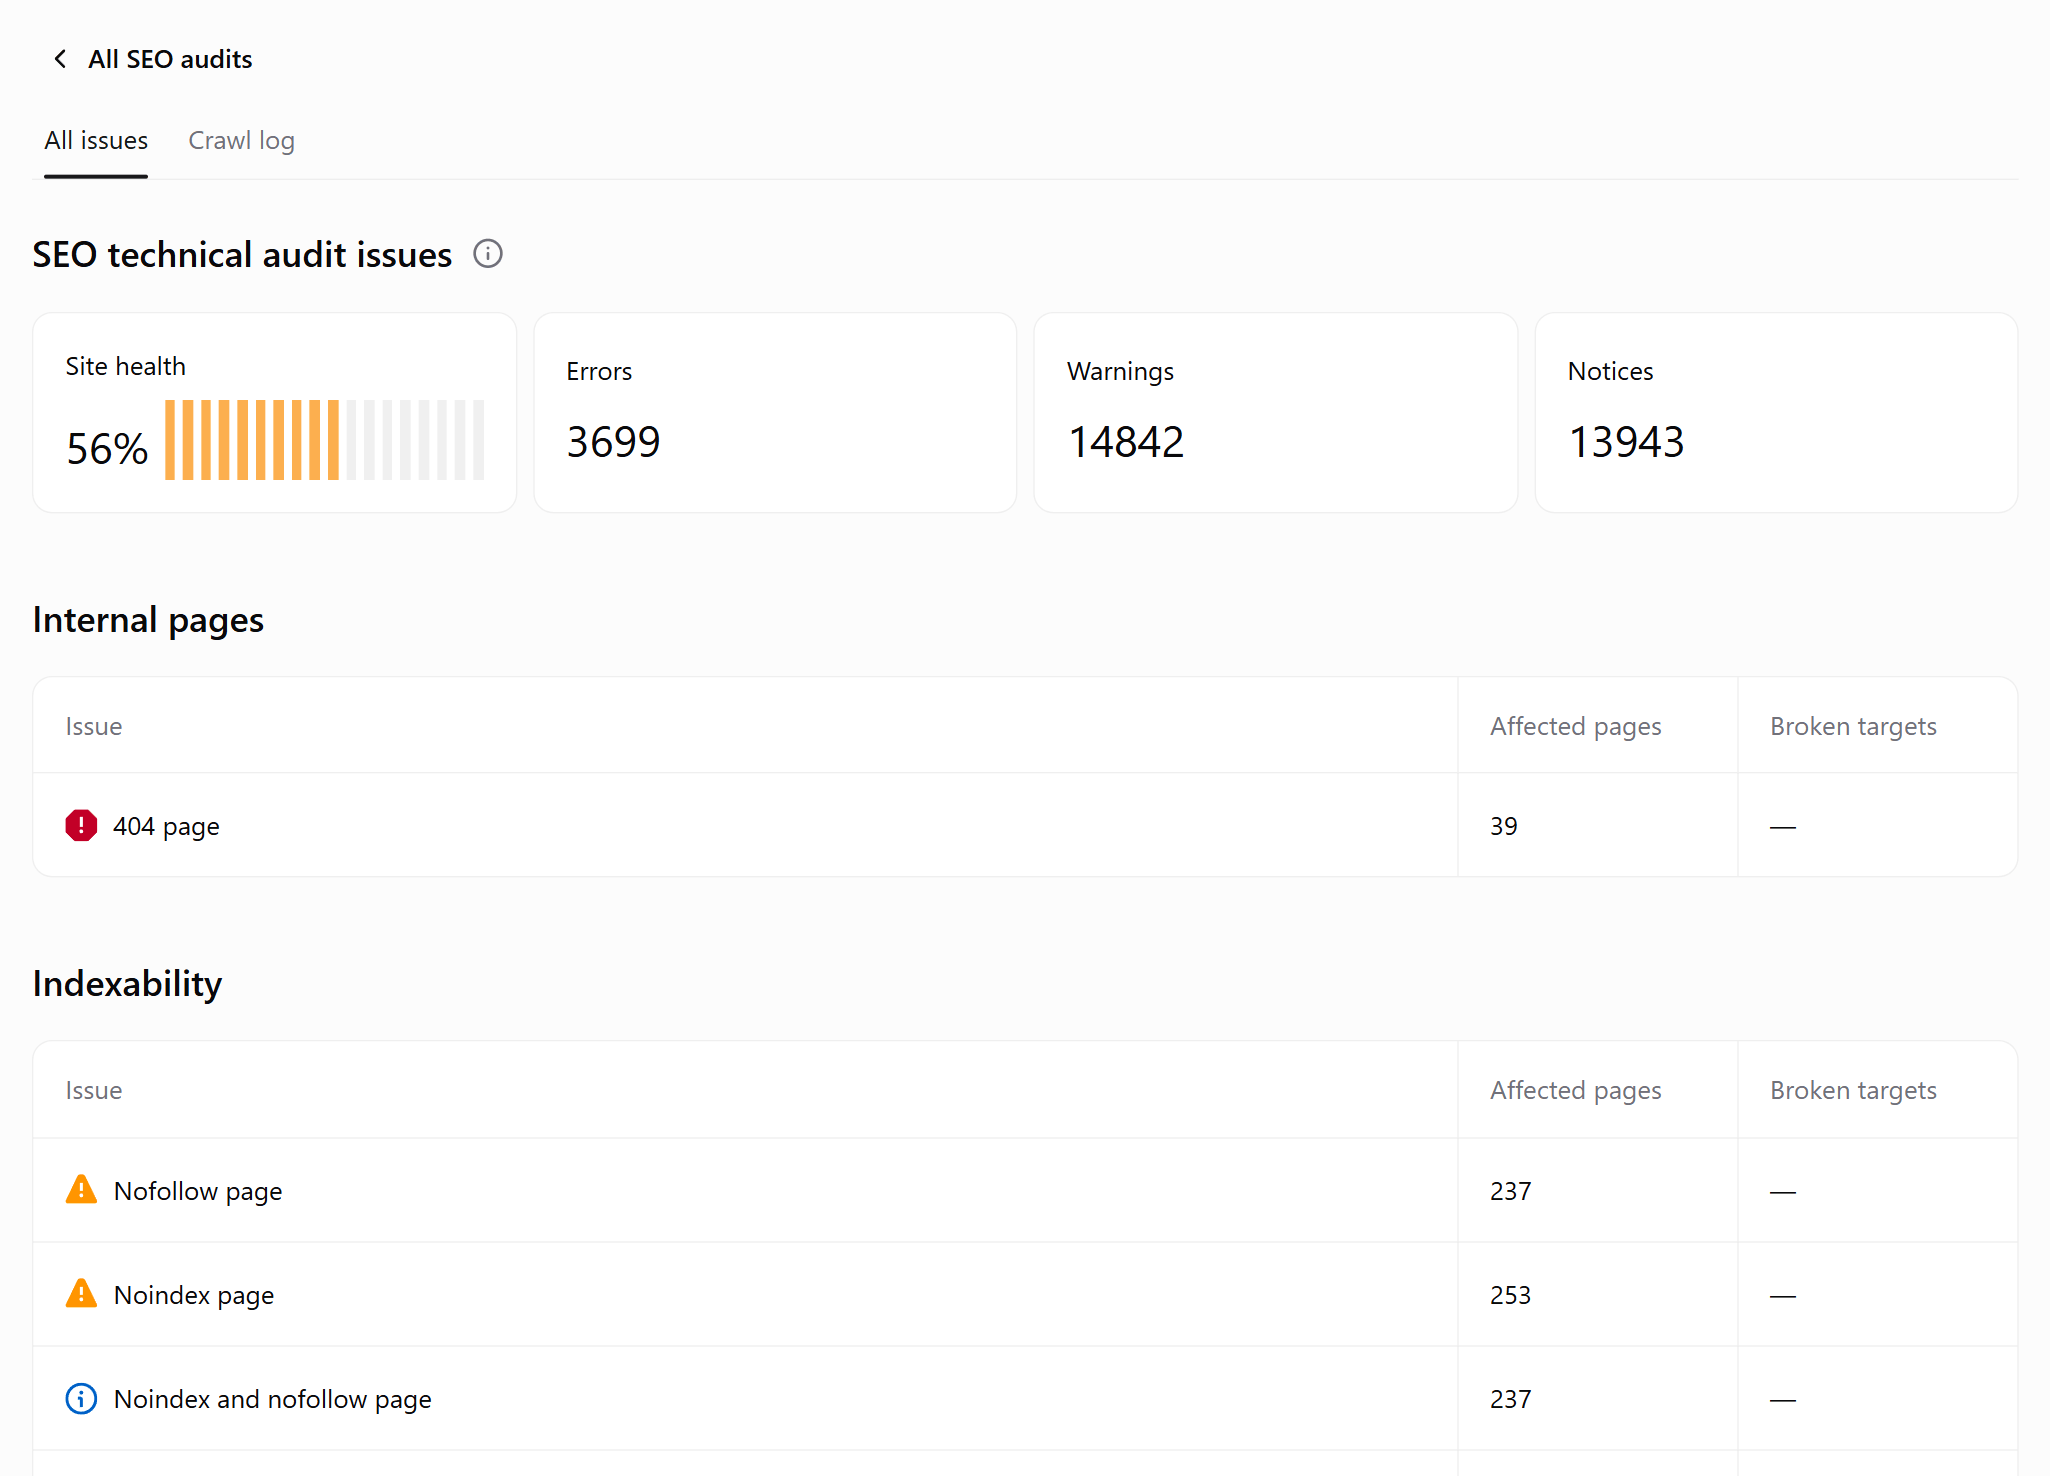Click Affected pages header in Indexability table
This screenshot has height=1476, width=2050.
pos(1576,1090)
